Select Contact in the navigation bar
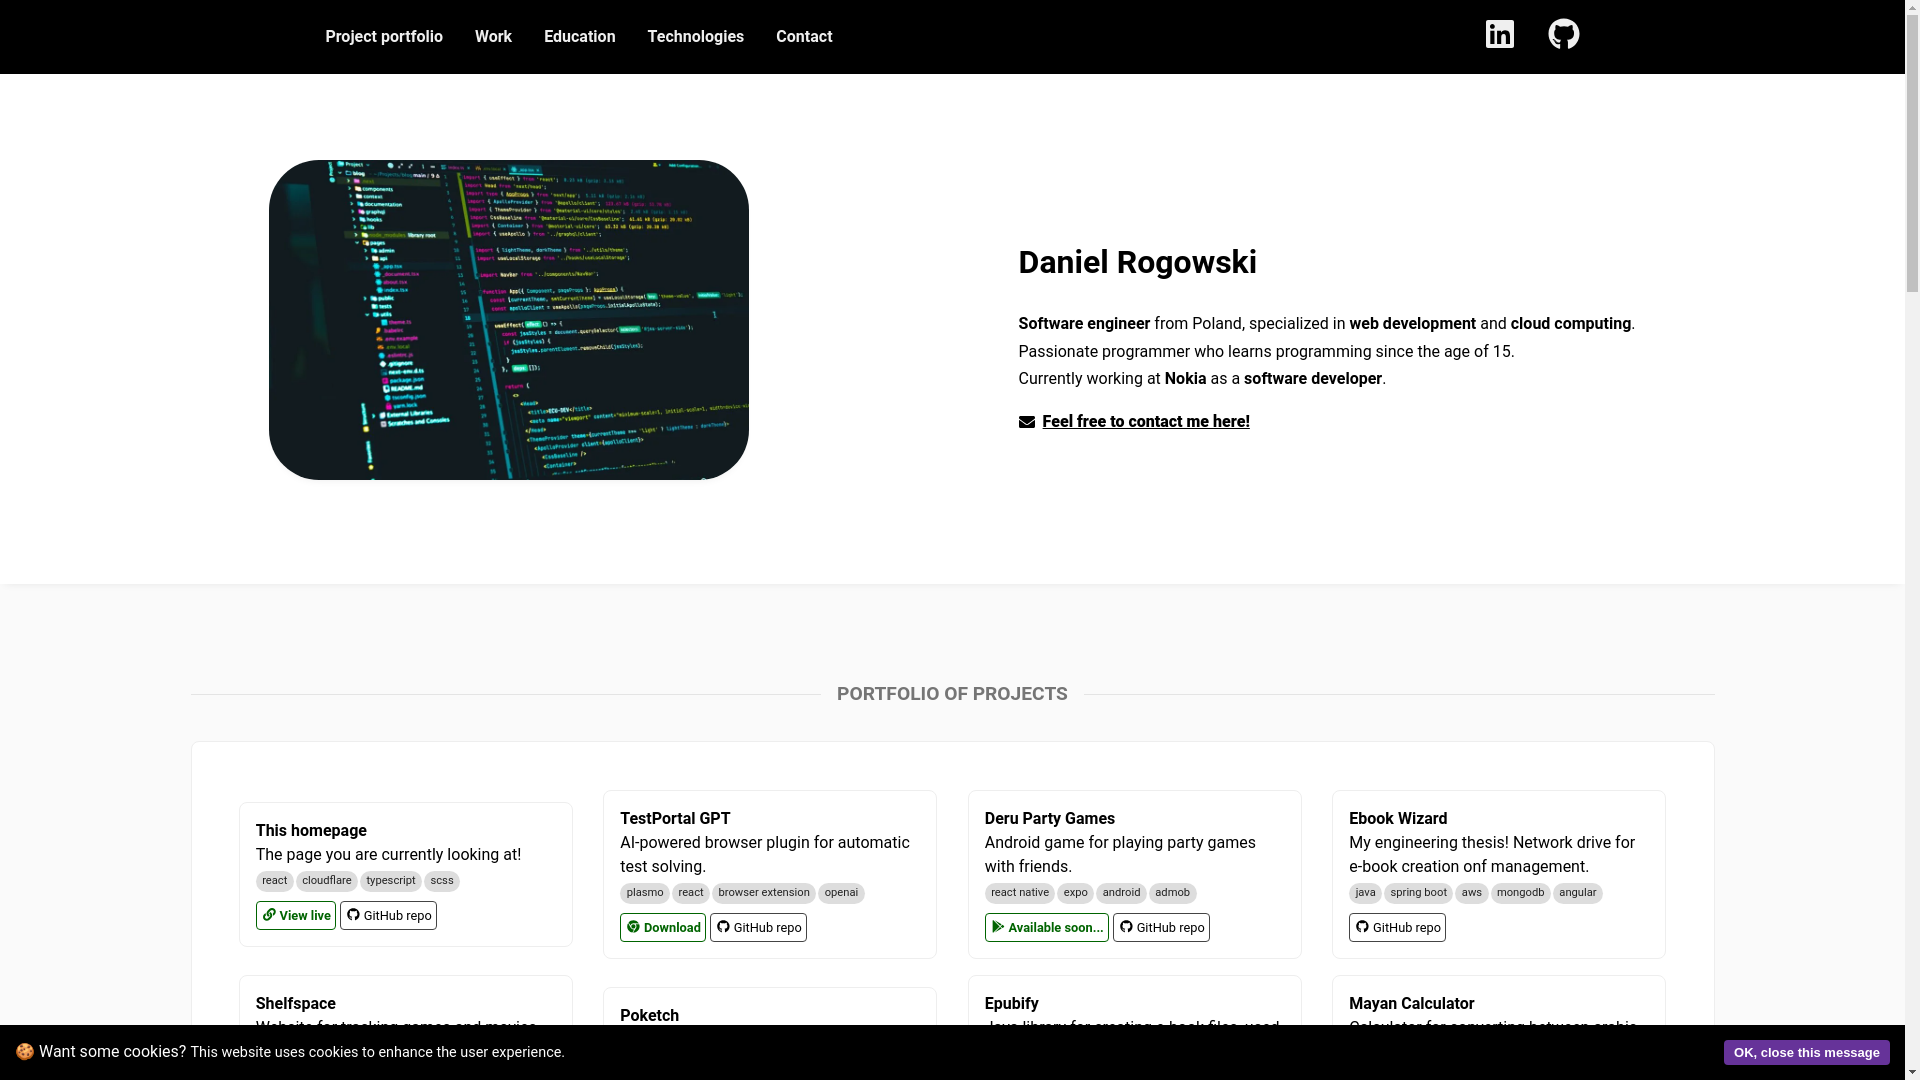Screen dimensions: 1920x1080 pos(804,37)
